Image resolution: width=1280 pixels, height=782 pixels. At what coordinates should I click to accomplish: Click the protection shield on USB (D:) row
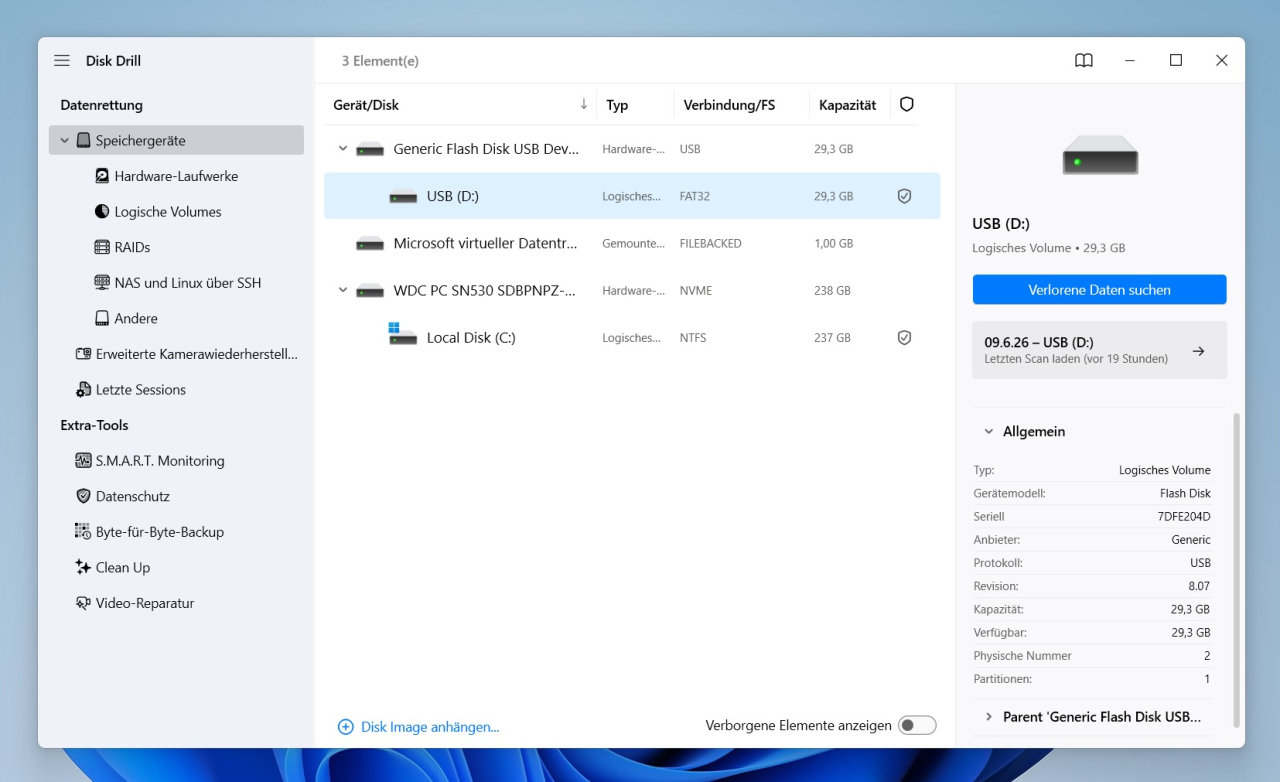click(904, 196)
